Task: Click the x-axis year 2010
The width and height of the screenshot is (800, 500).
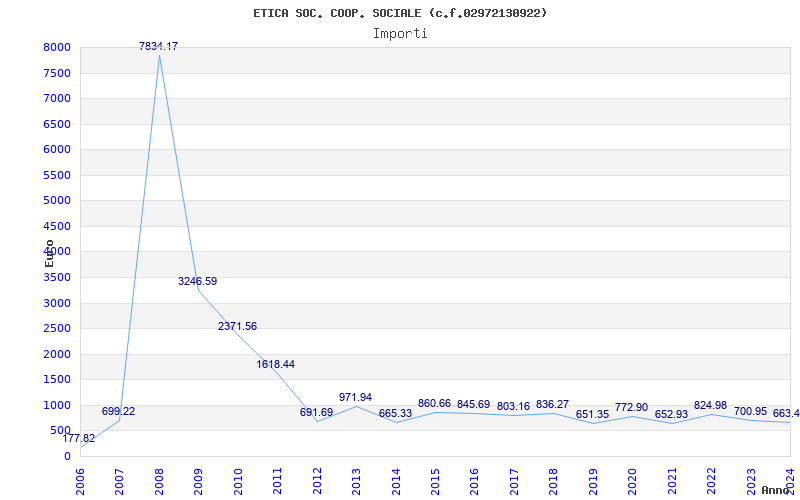Action: [x=238, y=482]
